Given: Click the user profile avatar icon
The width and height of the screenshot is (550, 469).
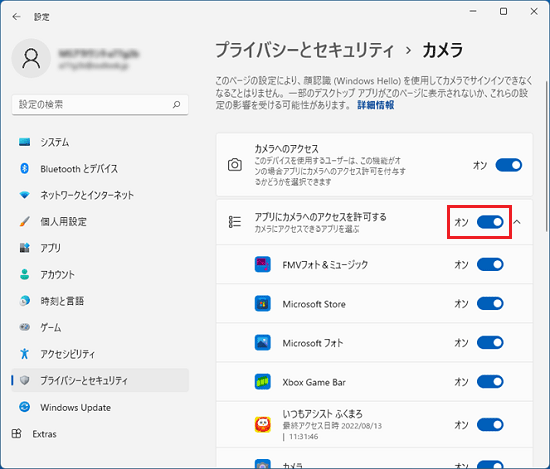Looking at the screenshot, I should 31,58.
